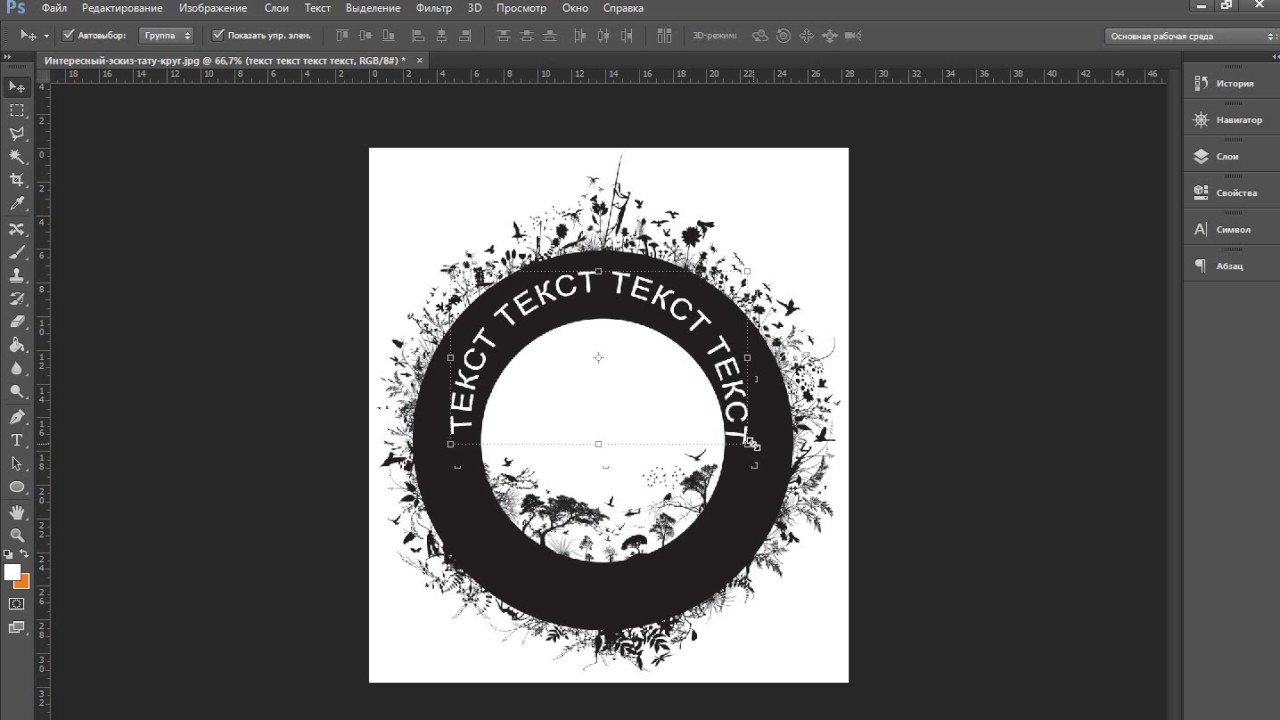Align top edges in options bar
The width and height of the screenshot is (1280, 720).
tap(343, 36)
